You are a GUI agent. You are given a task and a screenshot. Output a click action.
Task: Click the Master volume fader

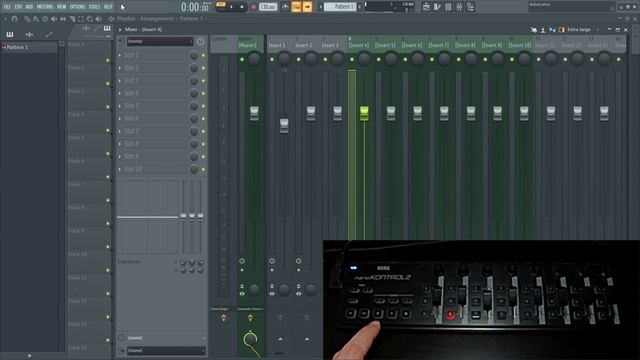[254, 113]
